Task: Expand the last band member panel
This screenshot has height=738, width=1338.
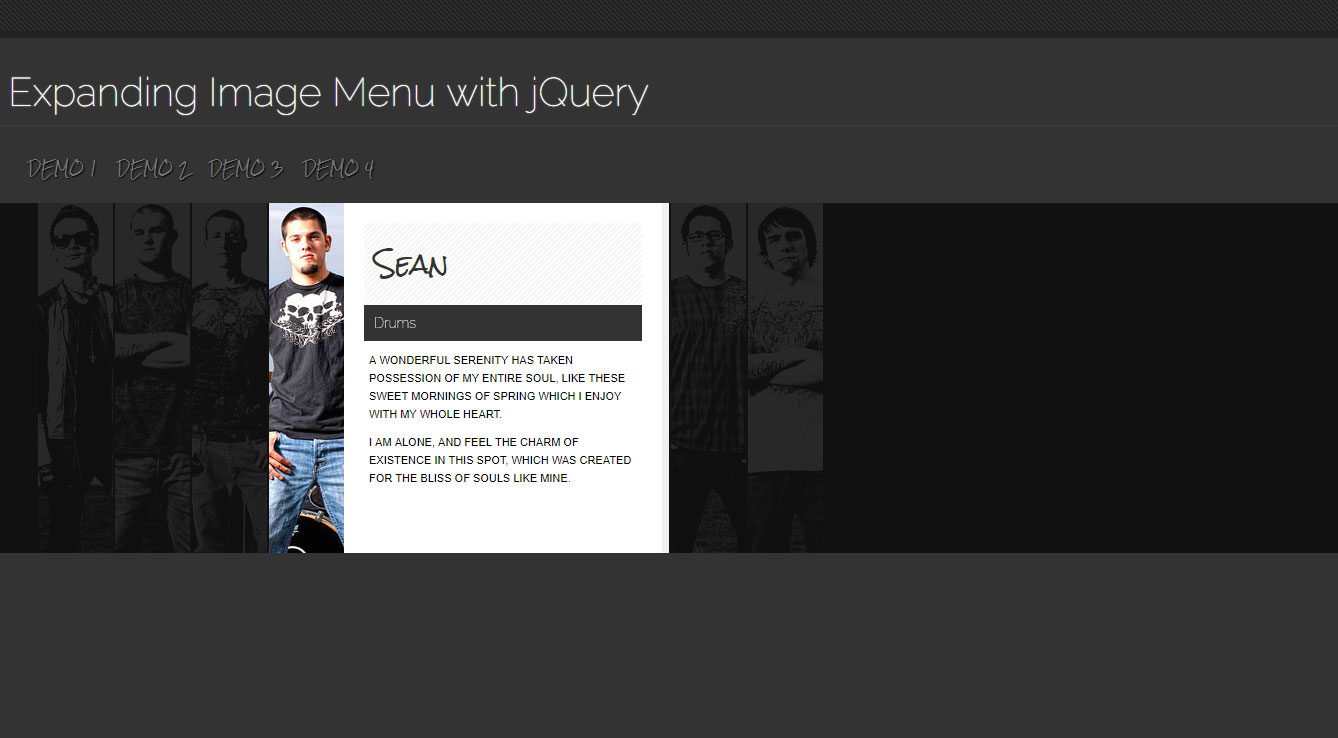Action: (785, 378)
